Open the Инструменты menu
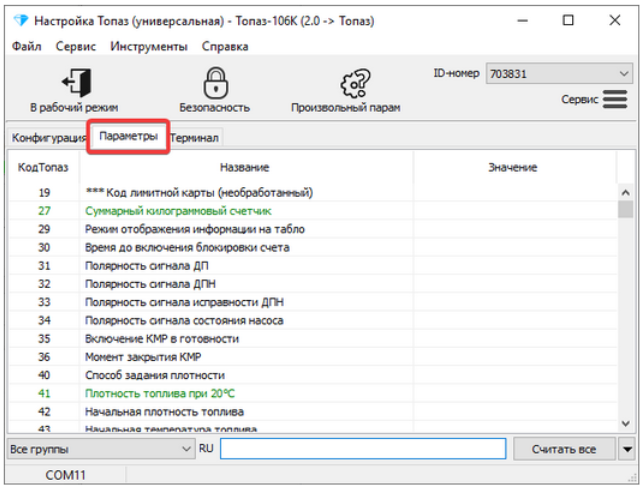The height and width of the screenshot is (486, 642). tap(149, 46)
